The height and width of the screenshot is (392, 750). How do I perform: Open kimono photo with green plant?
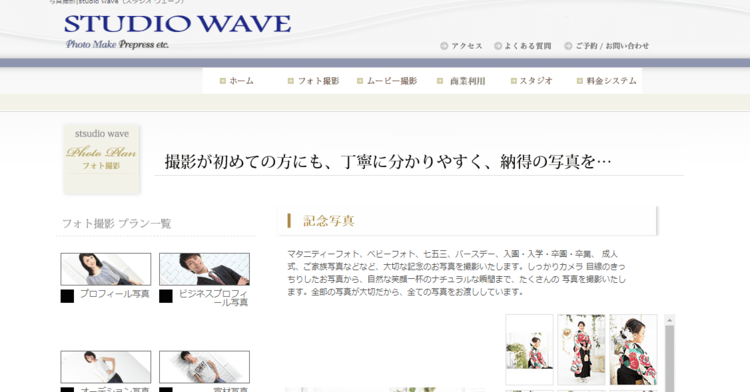529,349
